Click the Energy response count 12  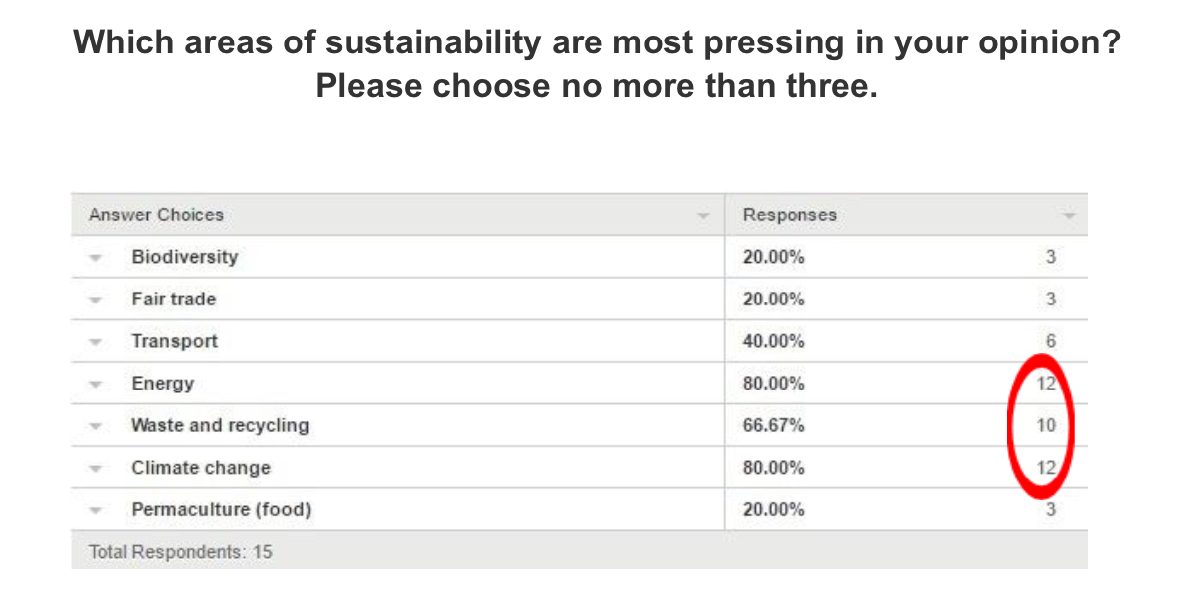[1046, 383]
